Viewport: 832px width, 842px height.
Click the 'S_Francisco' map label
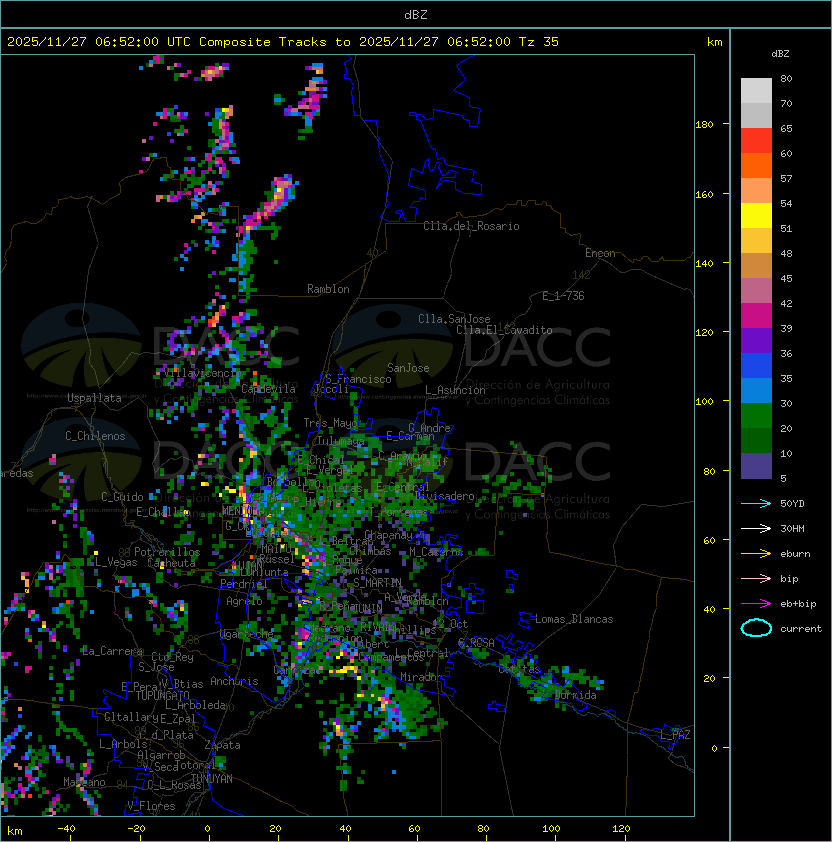358,379
